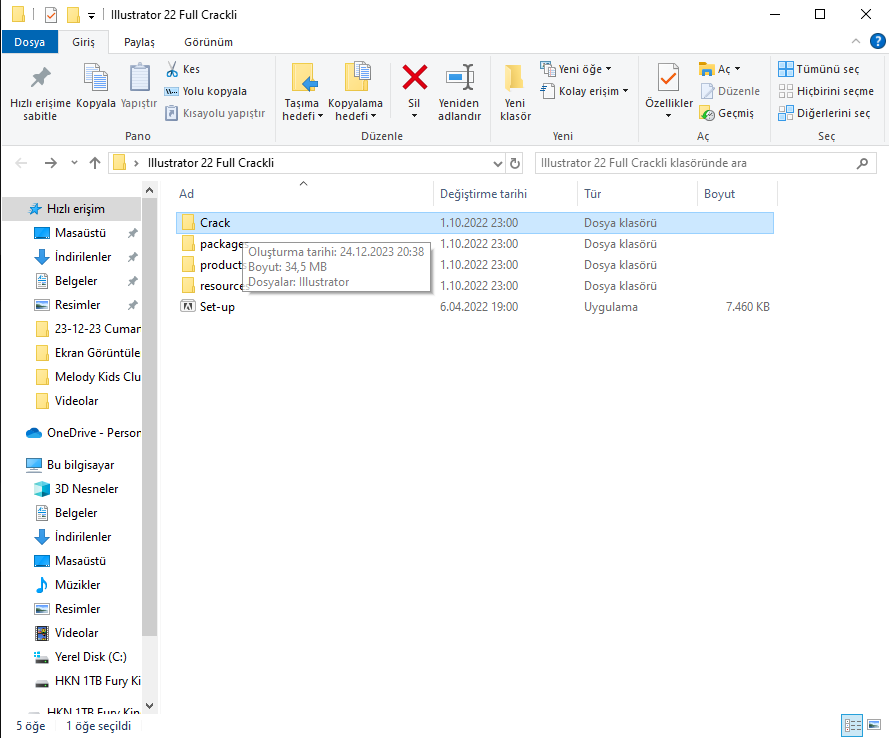Refresh the folder view
The width and height of the screenshot is (890, 738).
[x=515, y=163]
